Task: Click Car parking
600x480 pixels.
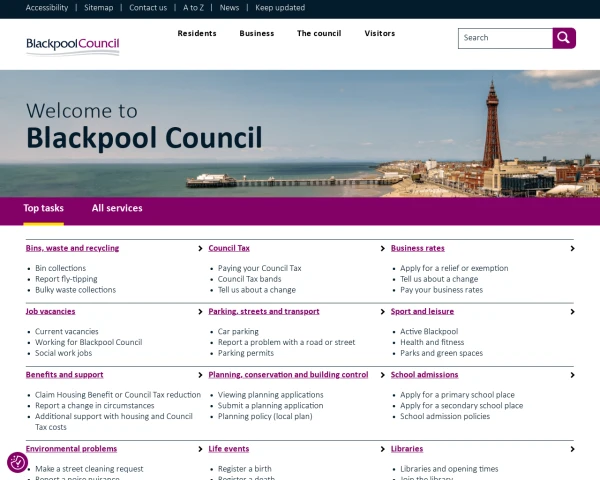Action: [238, 331]
